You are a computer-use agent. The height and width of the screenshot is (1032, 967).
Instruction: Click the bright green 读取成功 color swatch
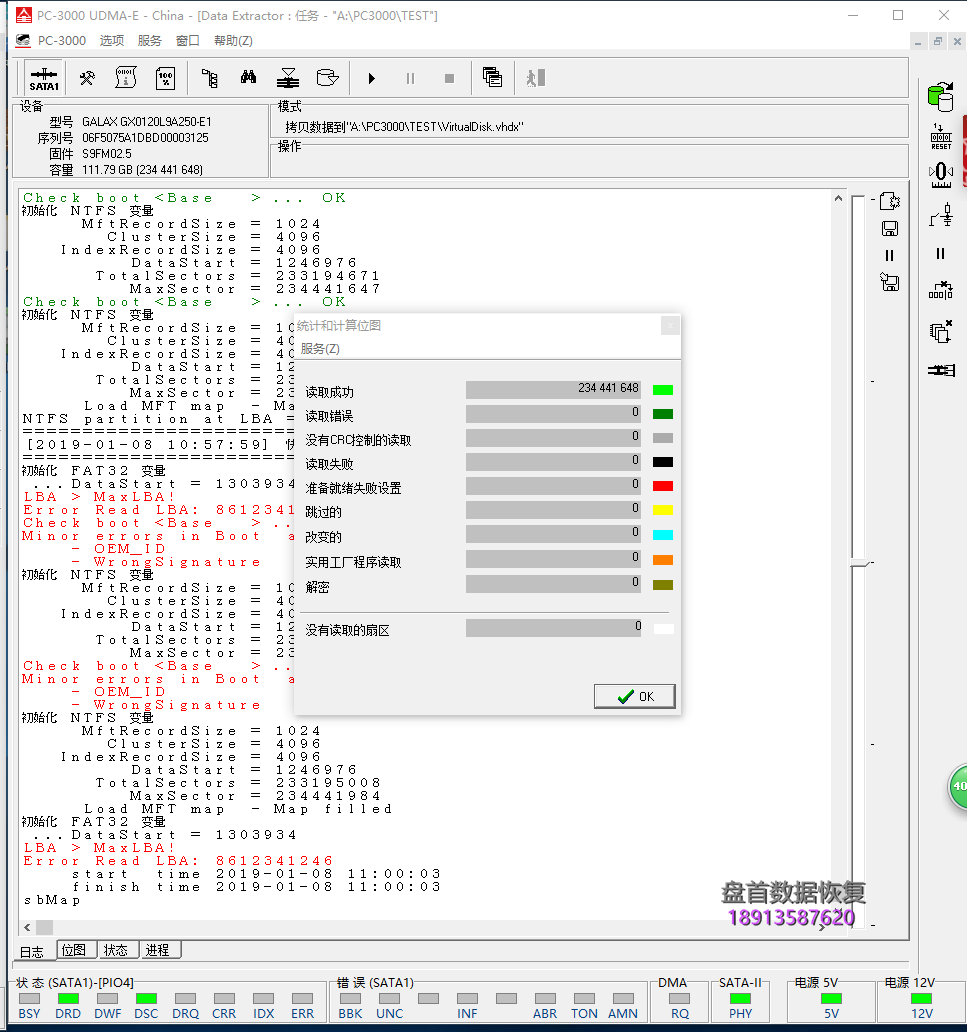coord(662,390)
